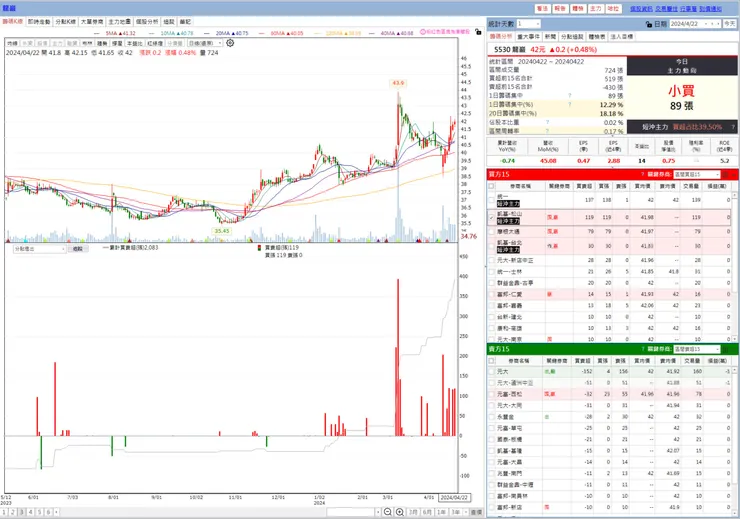Tick the checkbox for 摩根大通 row
Image resolution: width=740 pixels, height=519 pixels.
[492, 232]
